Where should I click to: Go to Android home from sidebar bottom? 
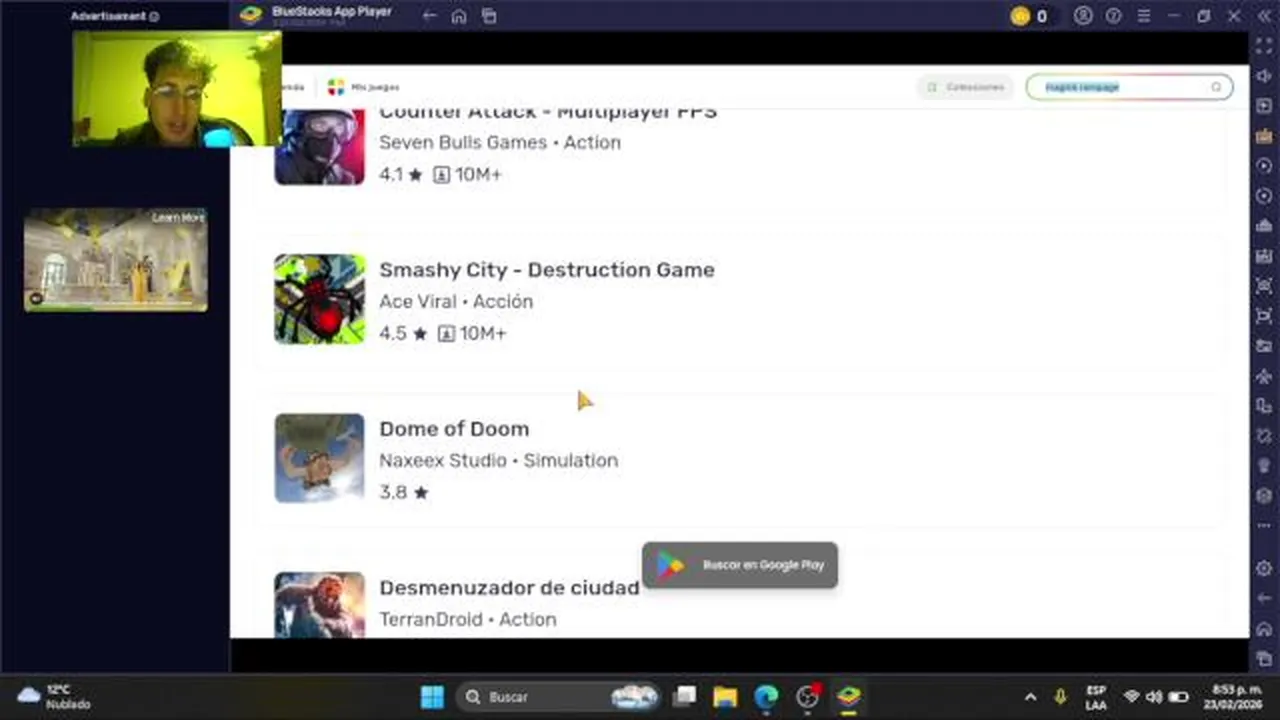1264,629
